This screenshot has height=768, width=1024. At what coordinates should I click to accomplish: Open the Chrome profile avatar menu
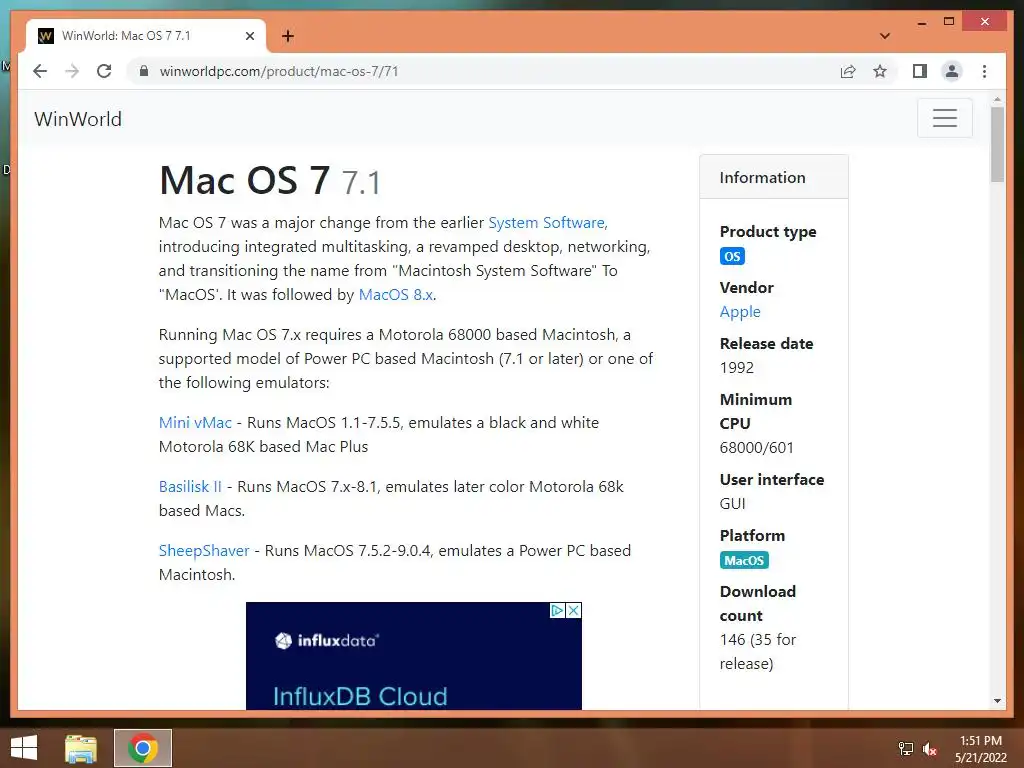point(952,71)
